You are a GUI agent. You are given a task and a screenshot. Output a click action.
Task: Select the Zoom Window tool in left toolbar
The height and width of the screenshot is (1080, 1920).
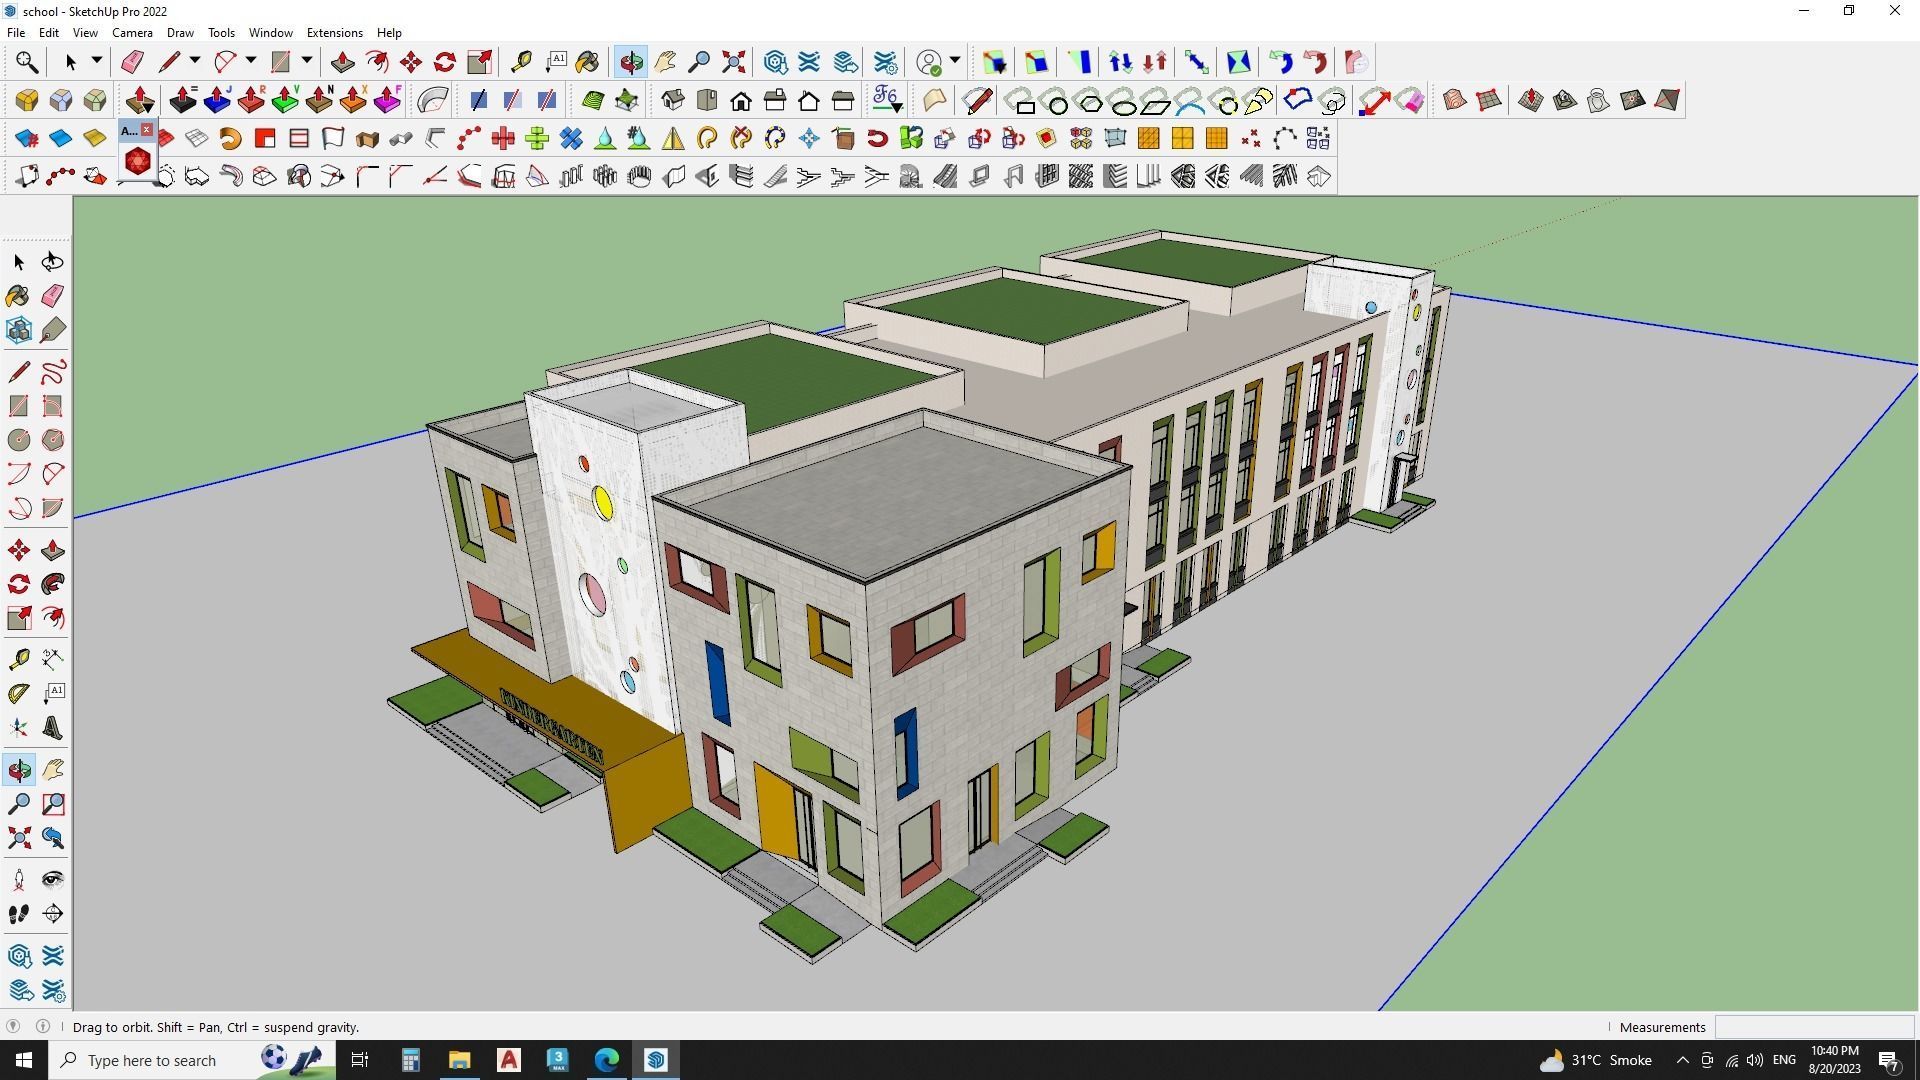(x=53, y=804)
